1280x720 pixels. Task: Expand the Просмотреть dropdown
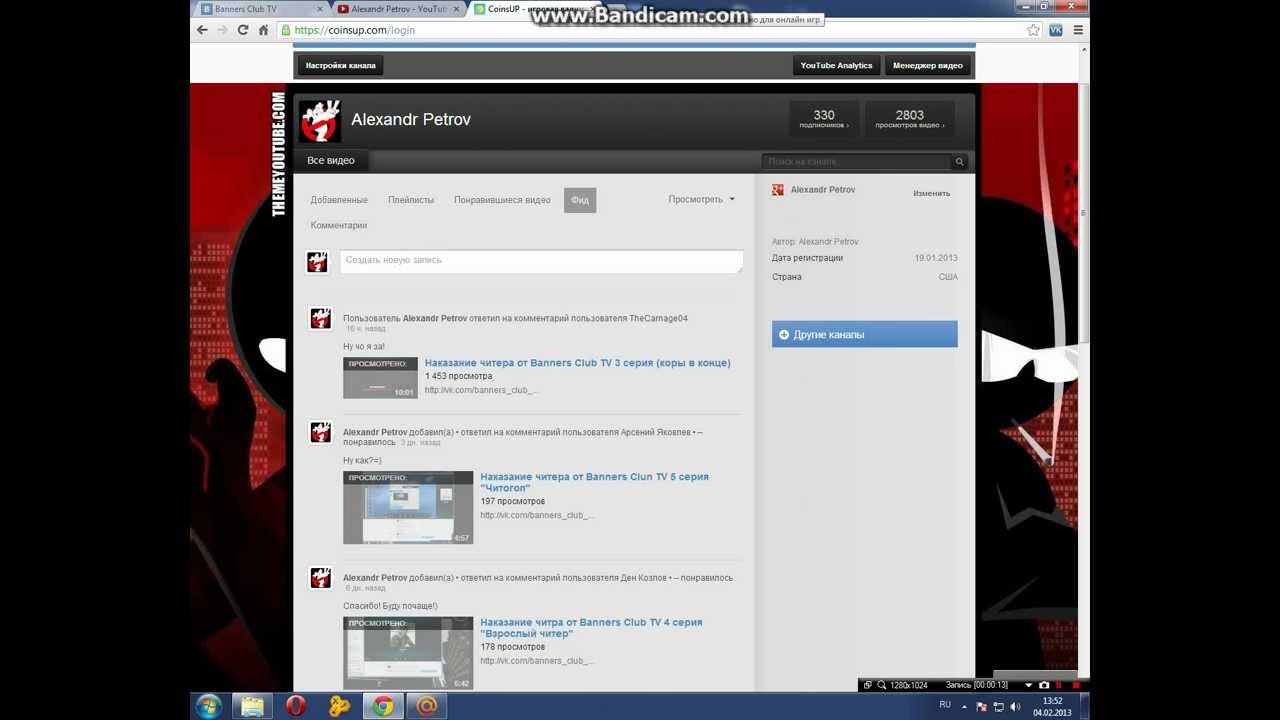coord(701,199)
